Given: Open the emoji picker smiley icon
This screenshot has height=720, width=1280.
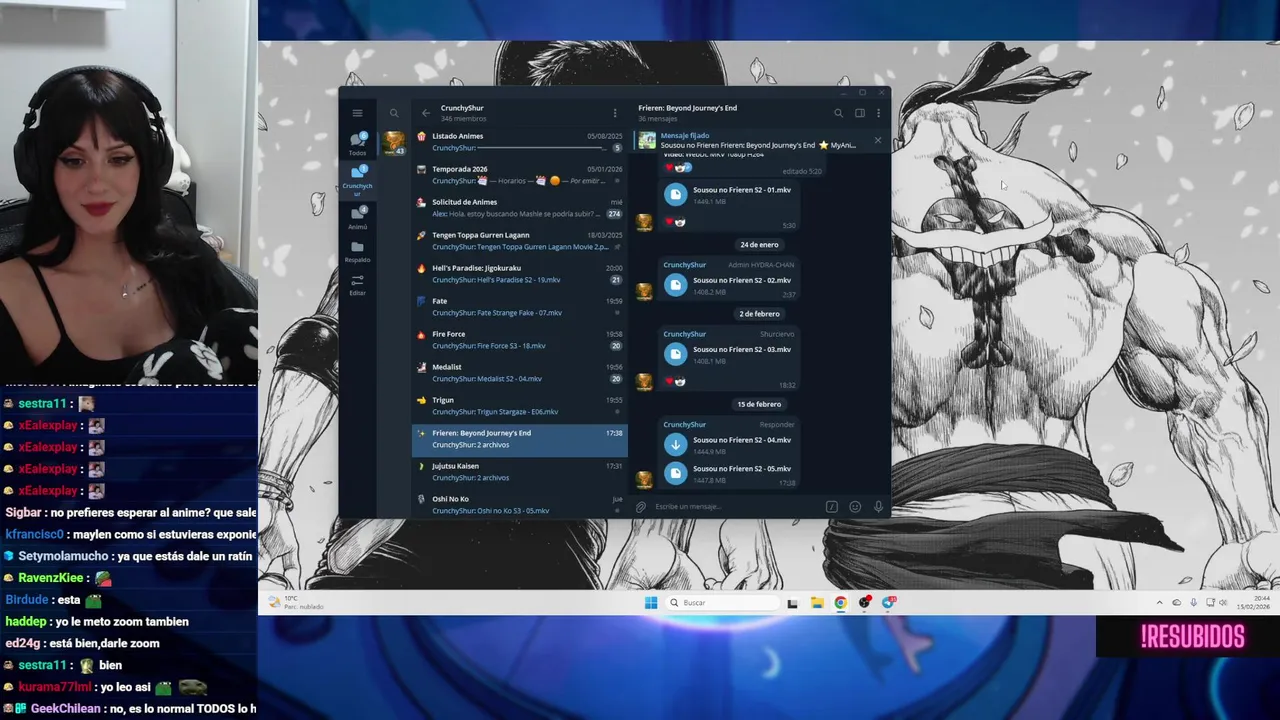Looking at the screenshot, I should 855,507.
